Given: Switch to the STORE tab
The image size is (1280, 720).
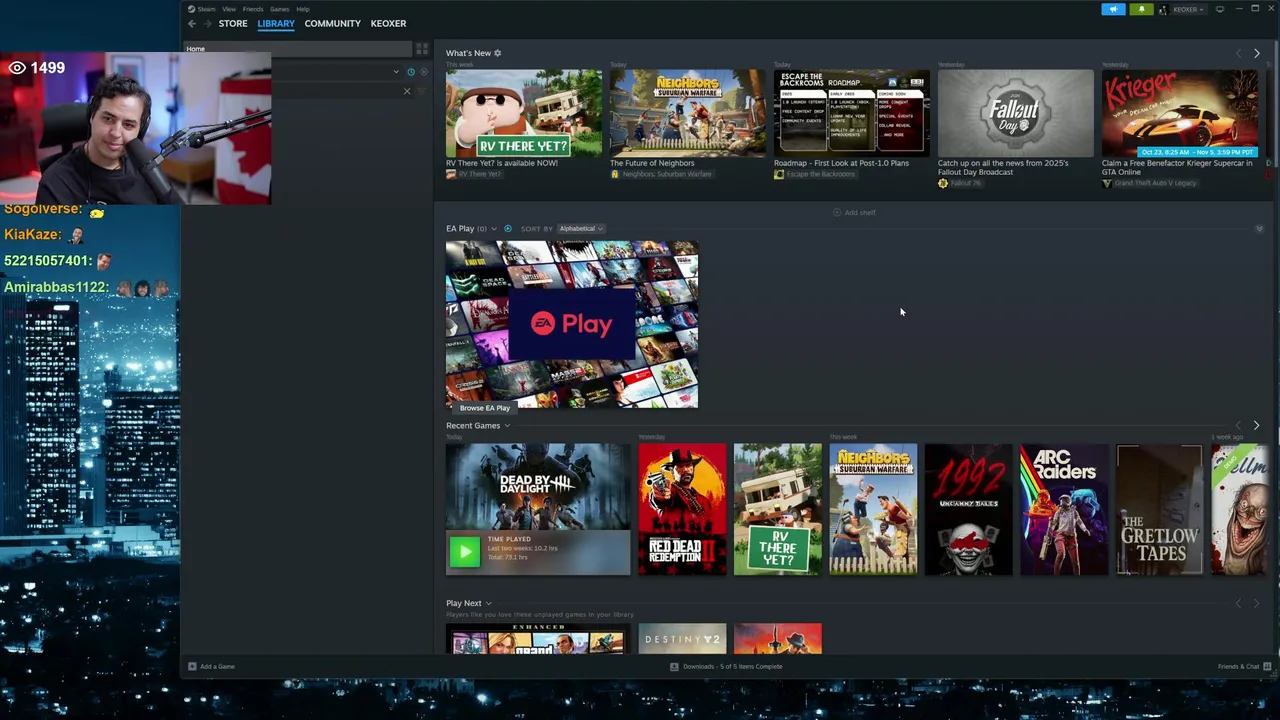Looking at the screenshot, I should [233, 23].
